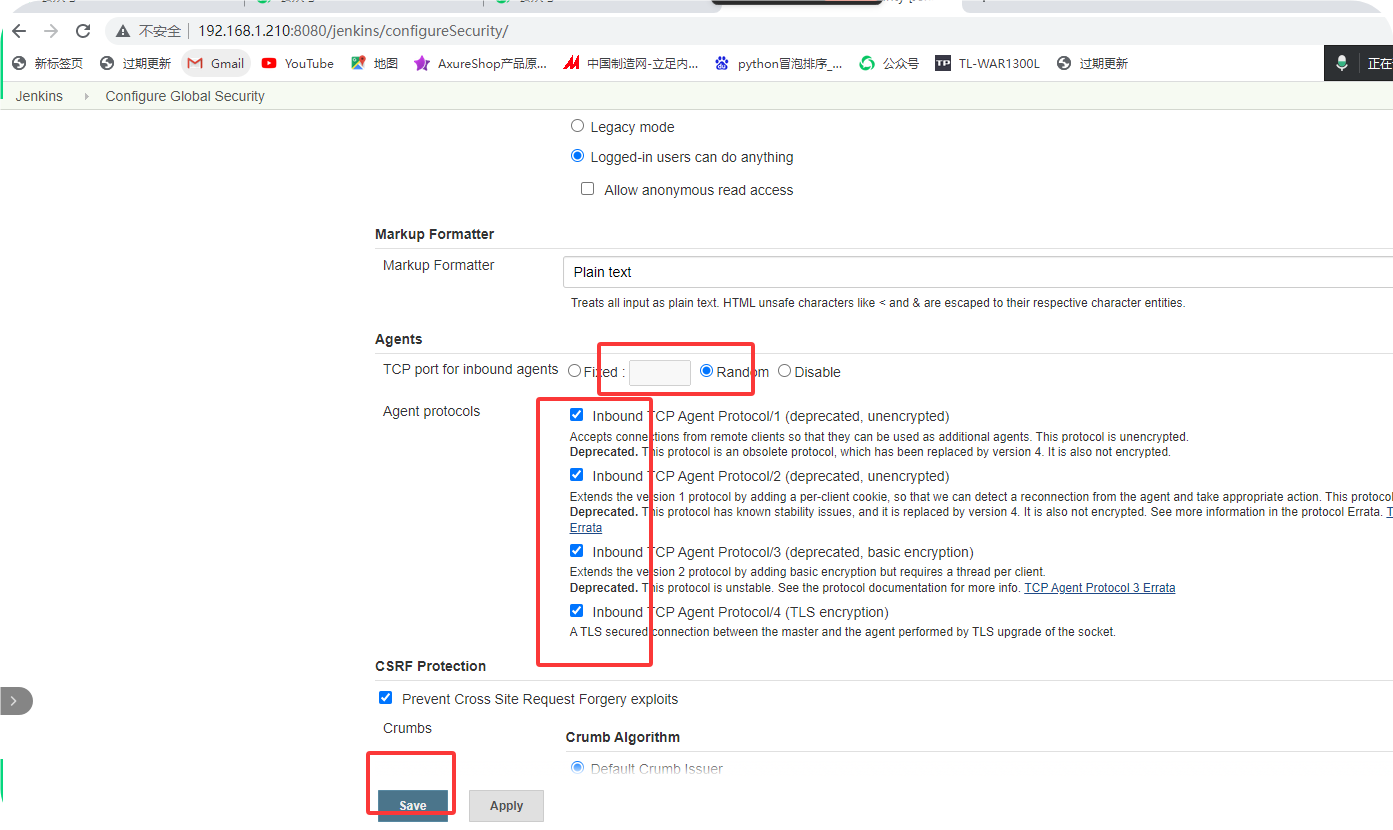Click the Fixed port number field
The width and height of the screenshot is (1393, 830).
(x=660, y=373)
